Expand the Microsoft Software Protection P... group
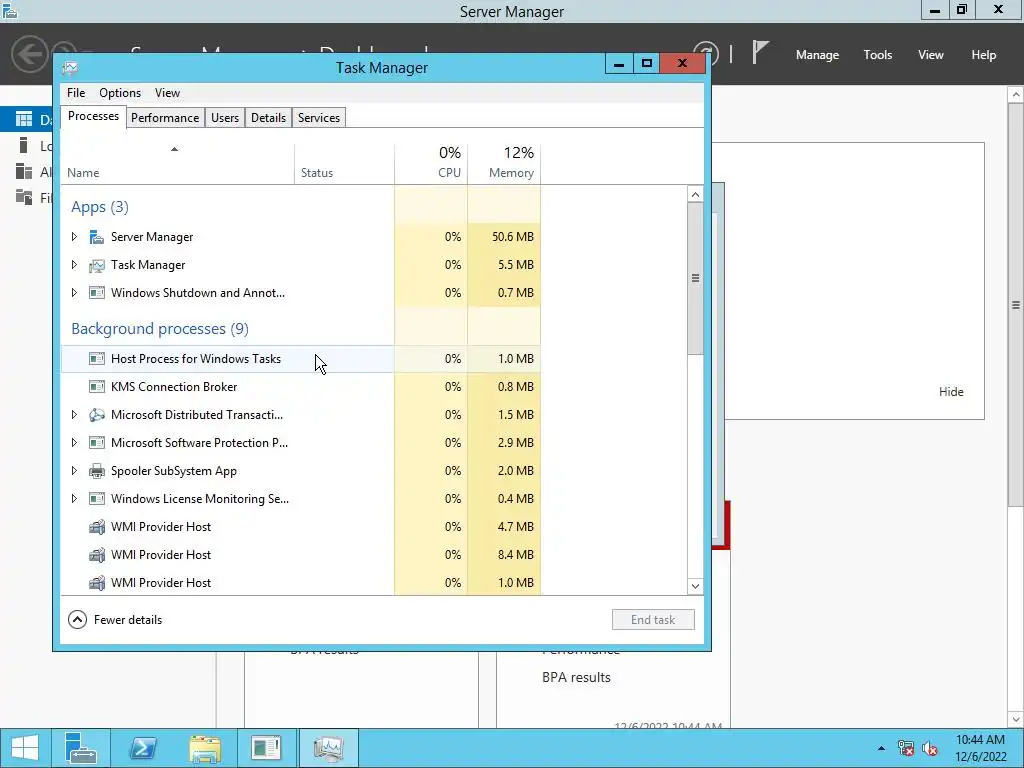The image size is (1024, 768). pos(74,443)
